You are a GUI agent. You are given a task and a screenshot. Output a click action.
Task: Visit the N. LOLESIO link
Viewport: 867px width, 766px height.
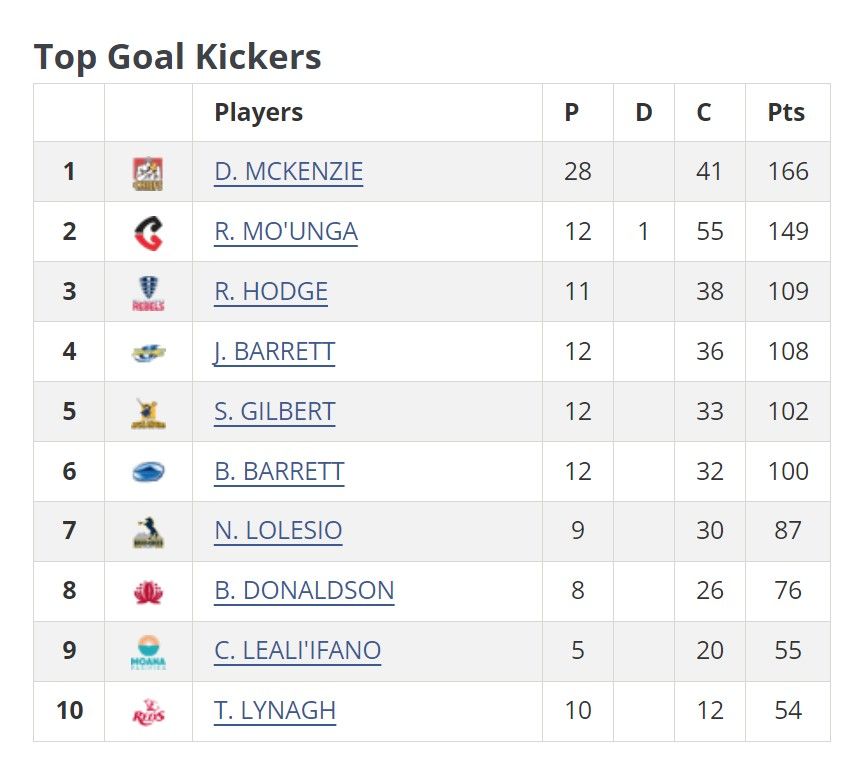click(x=278, y=531)
